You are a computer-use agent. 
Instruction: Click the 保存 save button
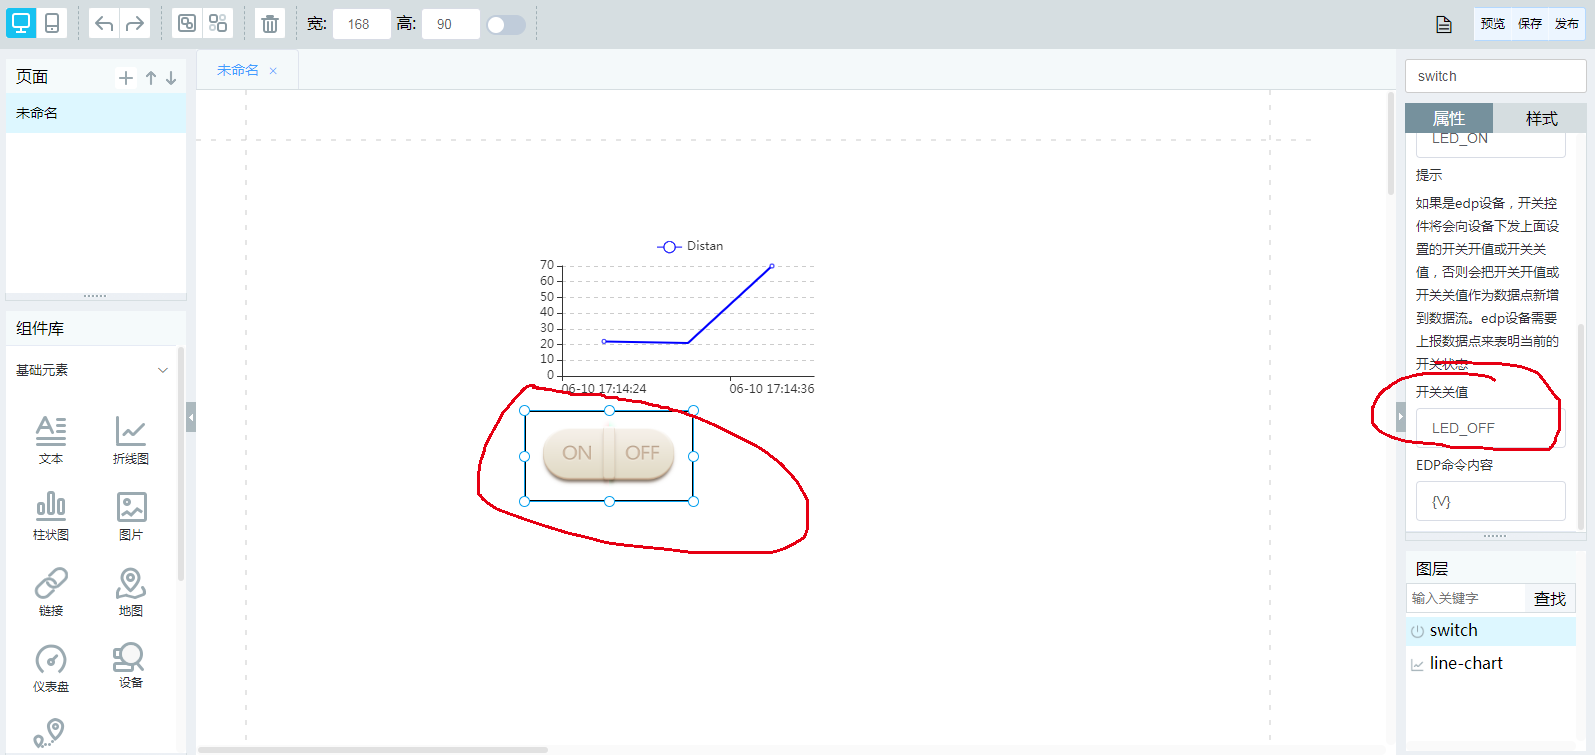pos(1530,24)
